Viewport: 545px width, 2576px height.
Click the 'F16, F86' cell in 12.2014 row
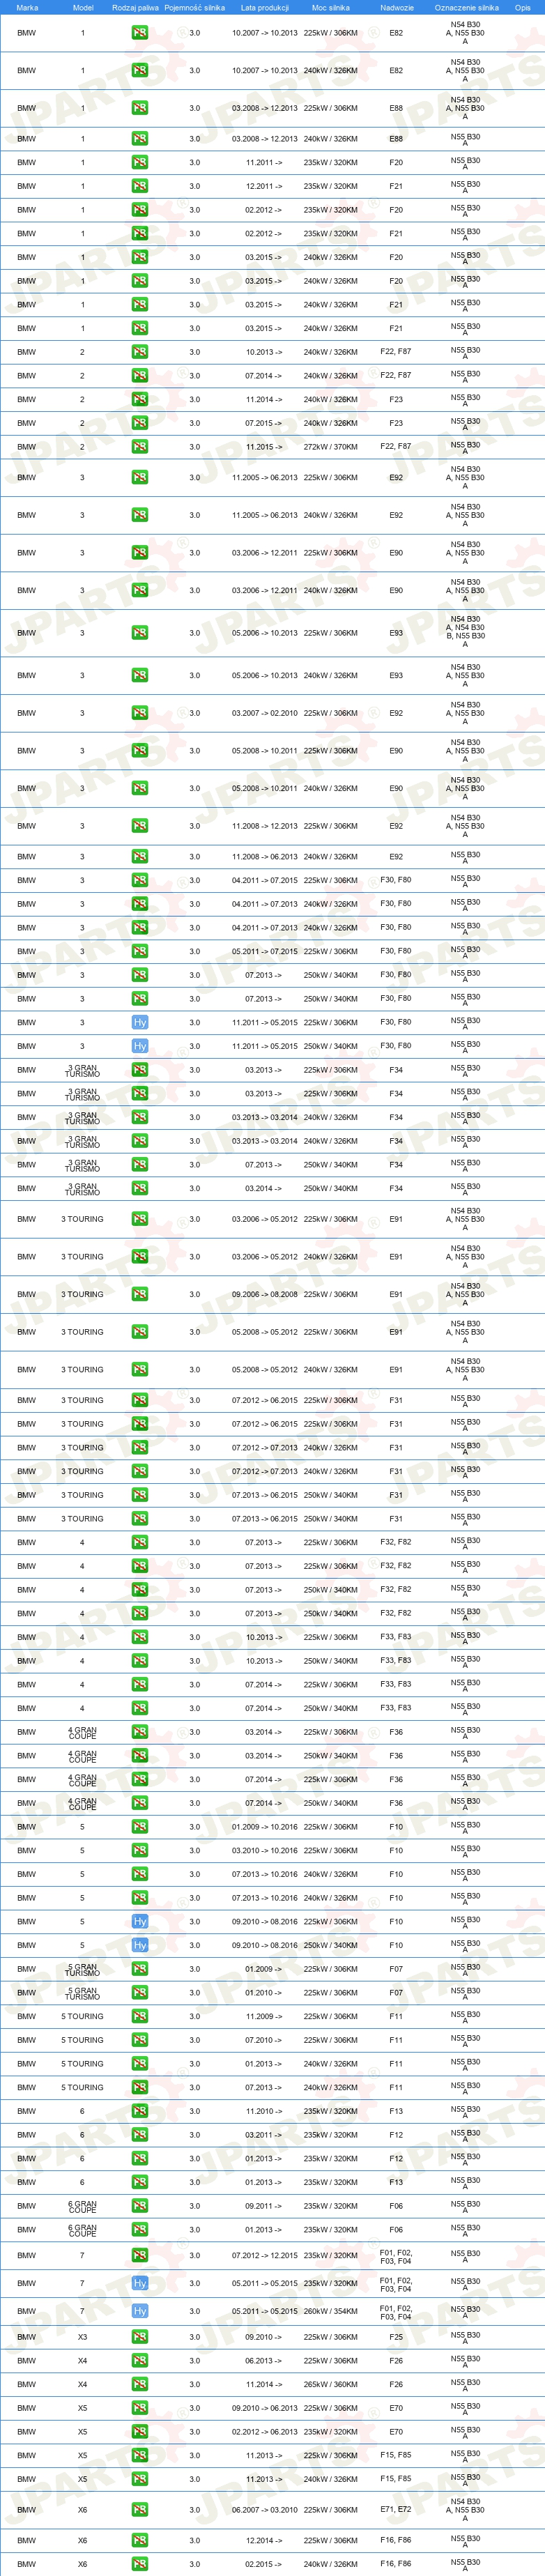(x=396, y=2540)
